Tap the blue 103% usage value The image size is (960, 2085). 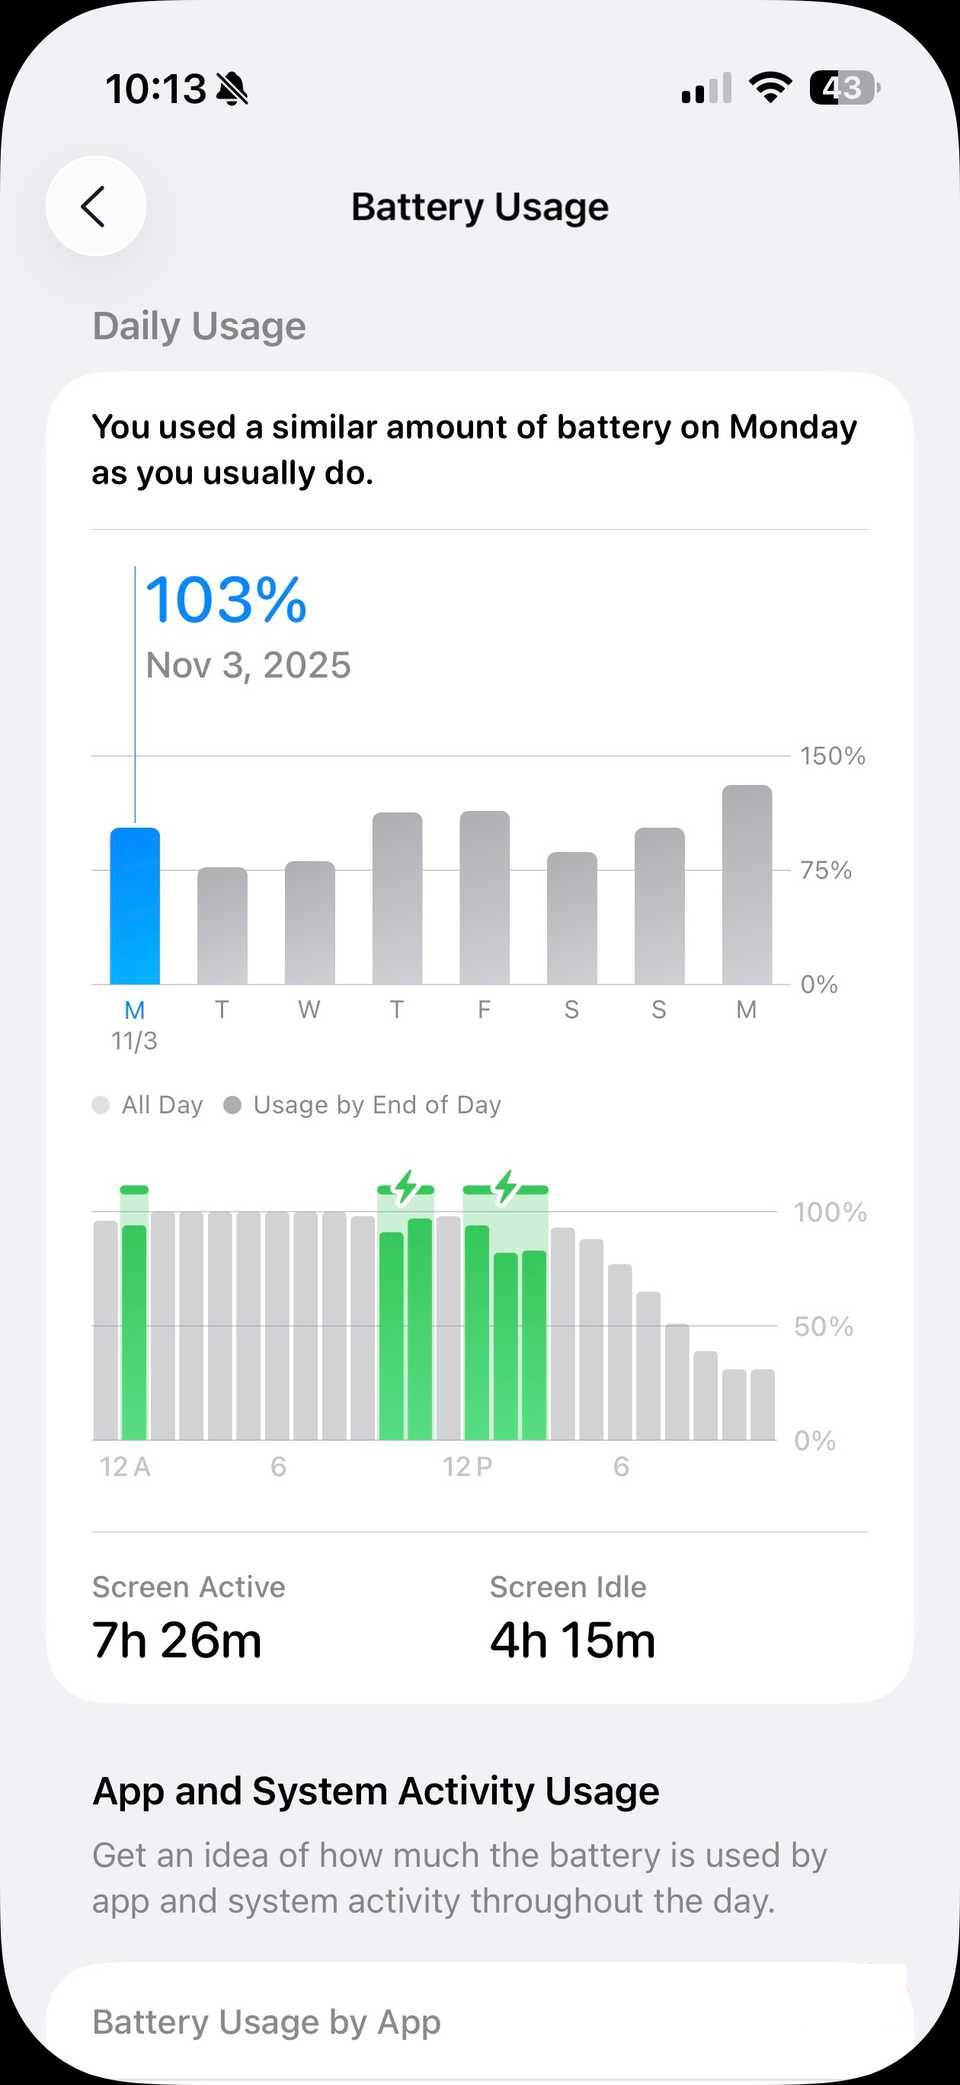(226, 600)
